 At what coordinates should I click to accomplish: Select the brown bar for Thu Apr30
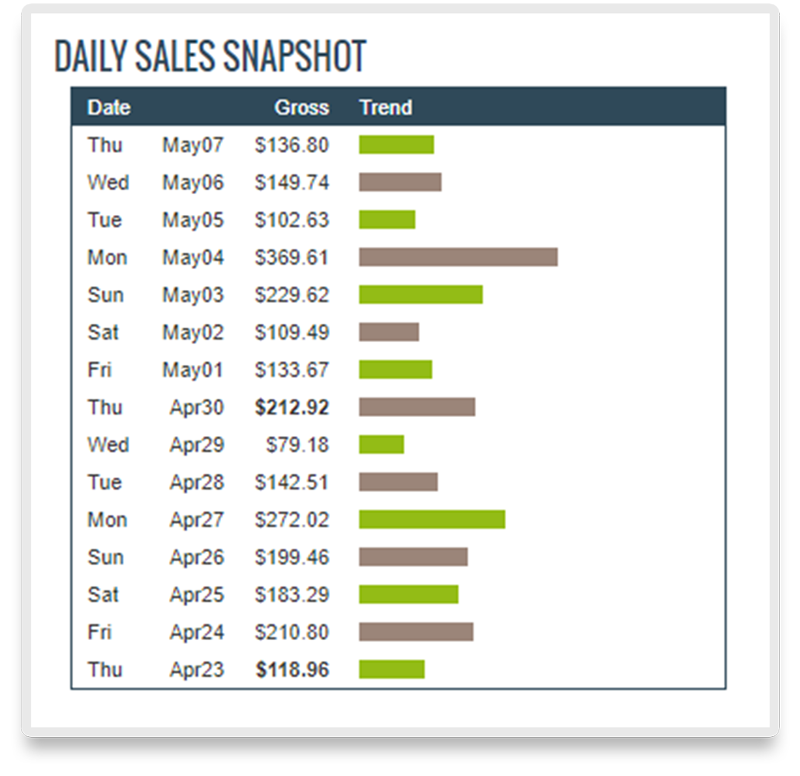tap(417, 407)
